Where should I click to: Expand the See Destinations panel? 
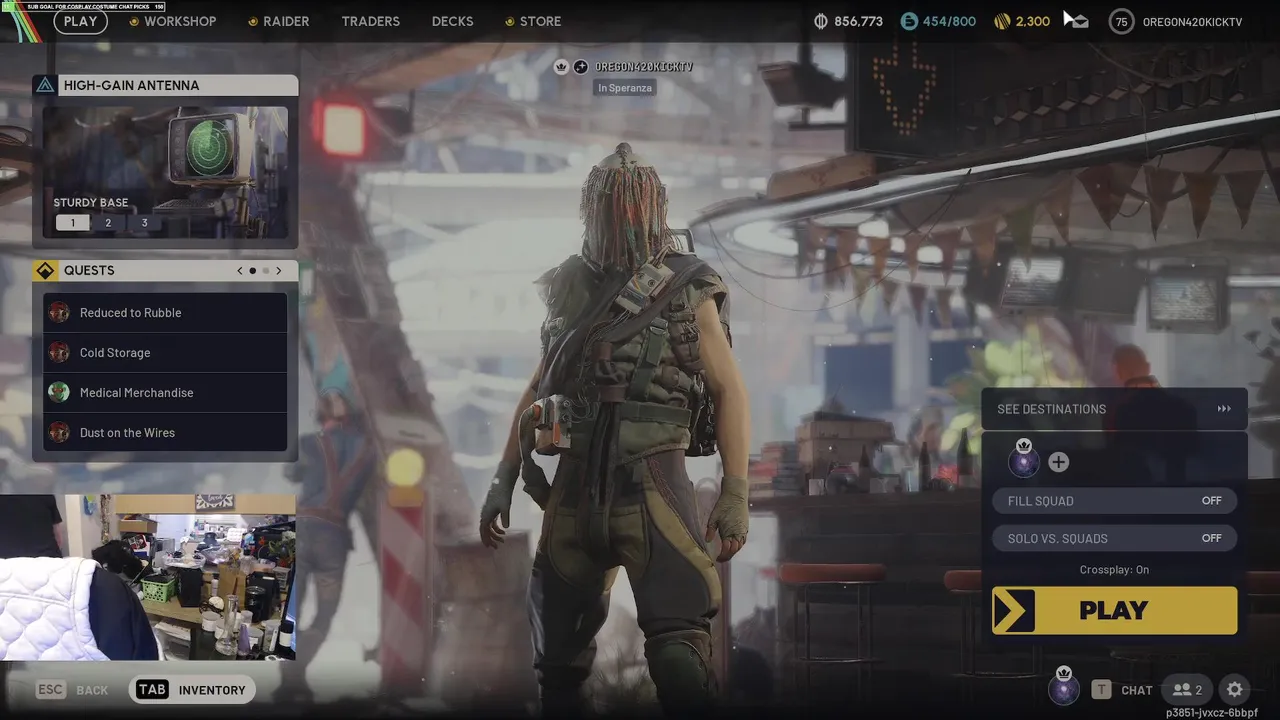1114,409
